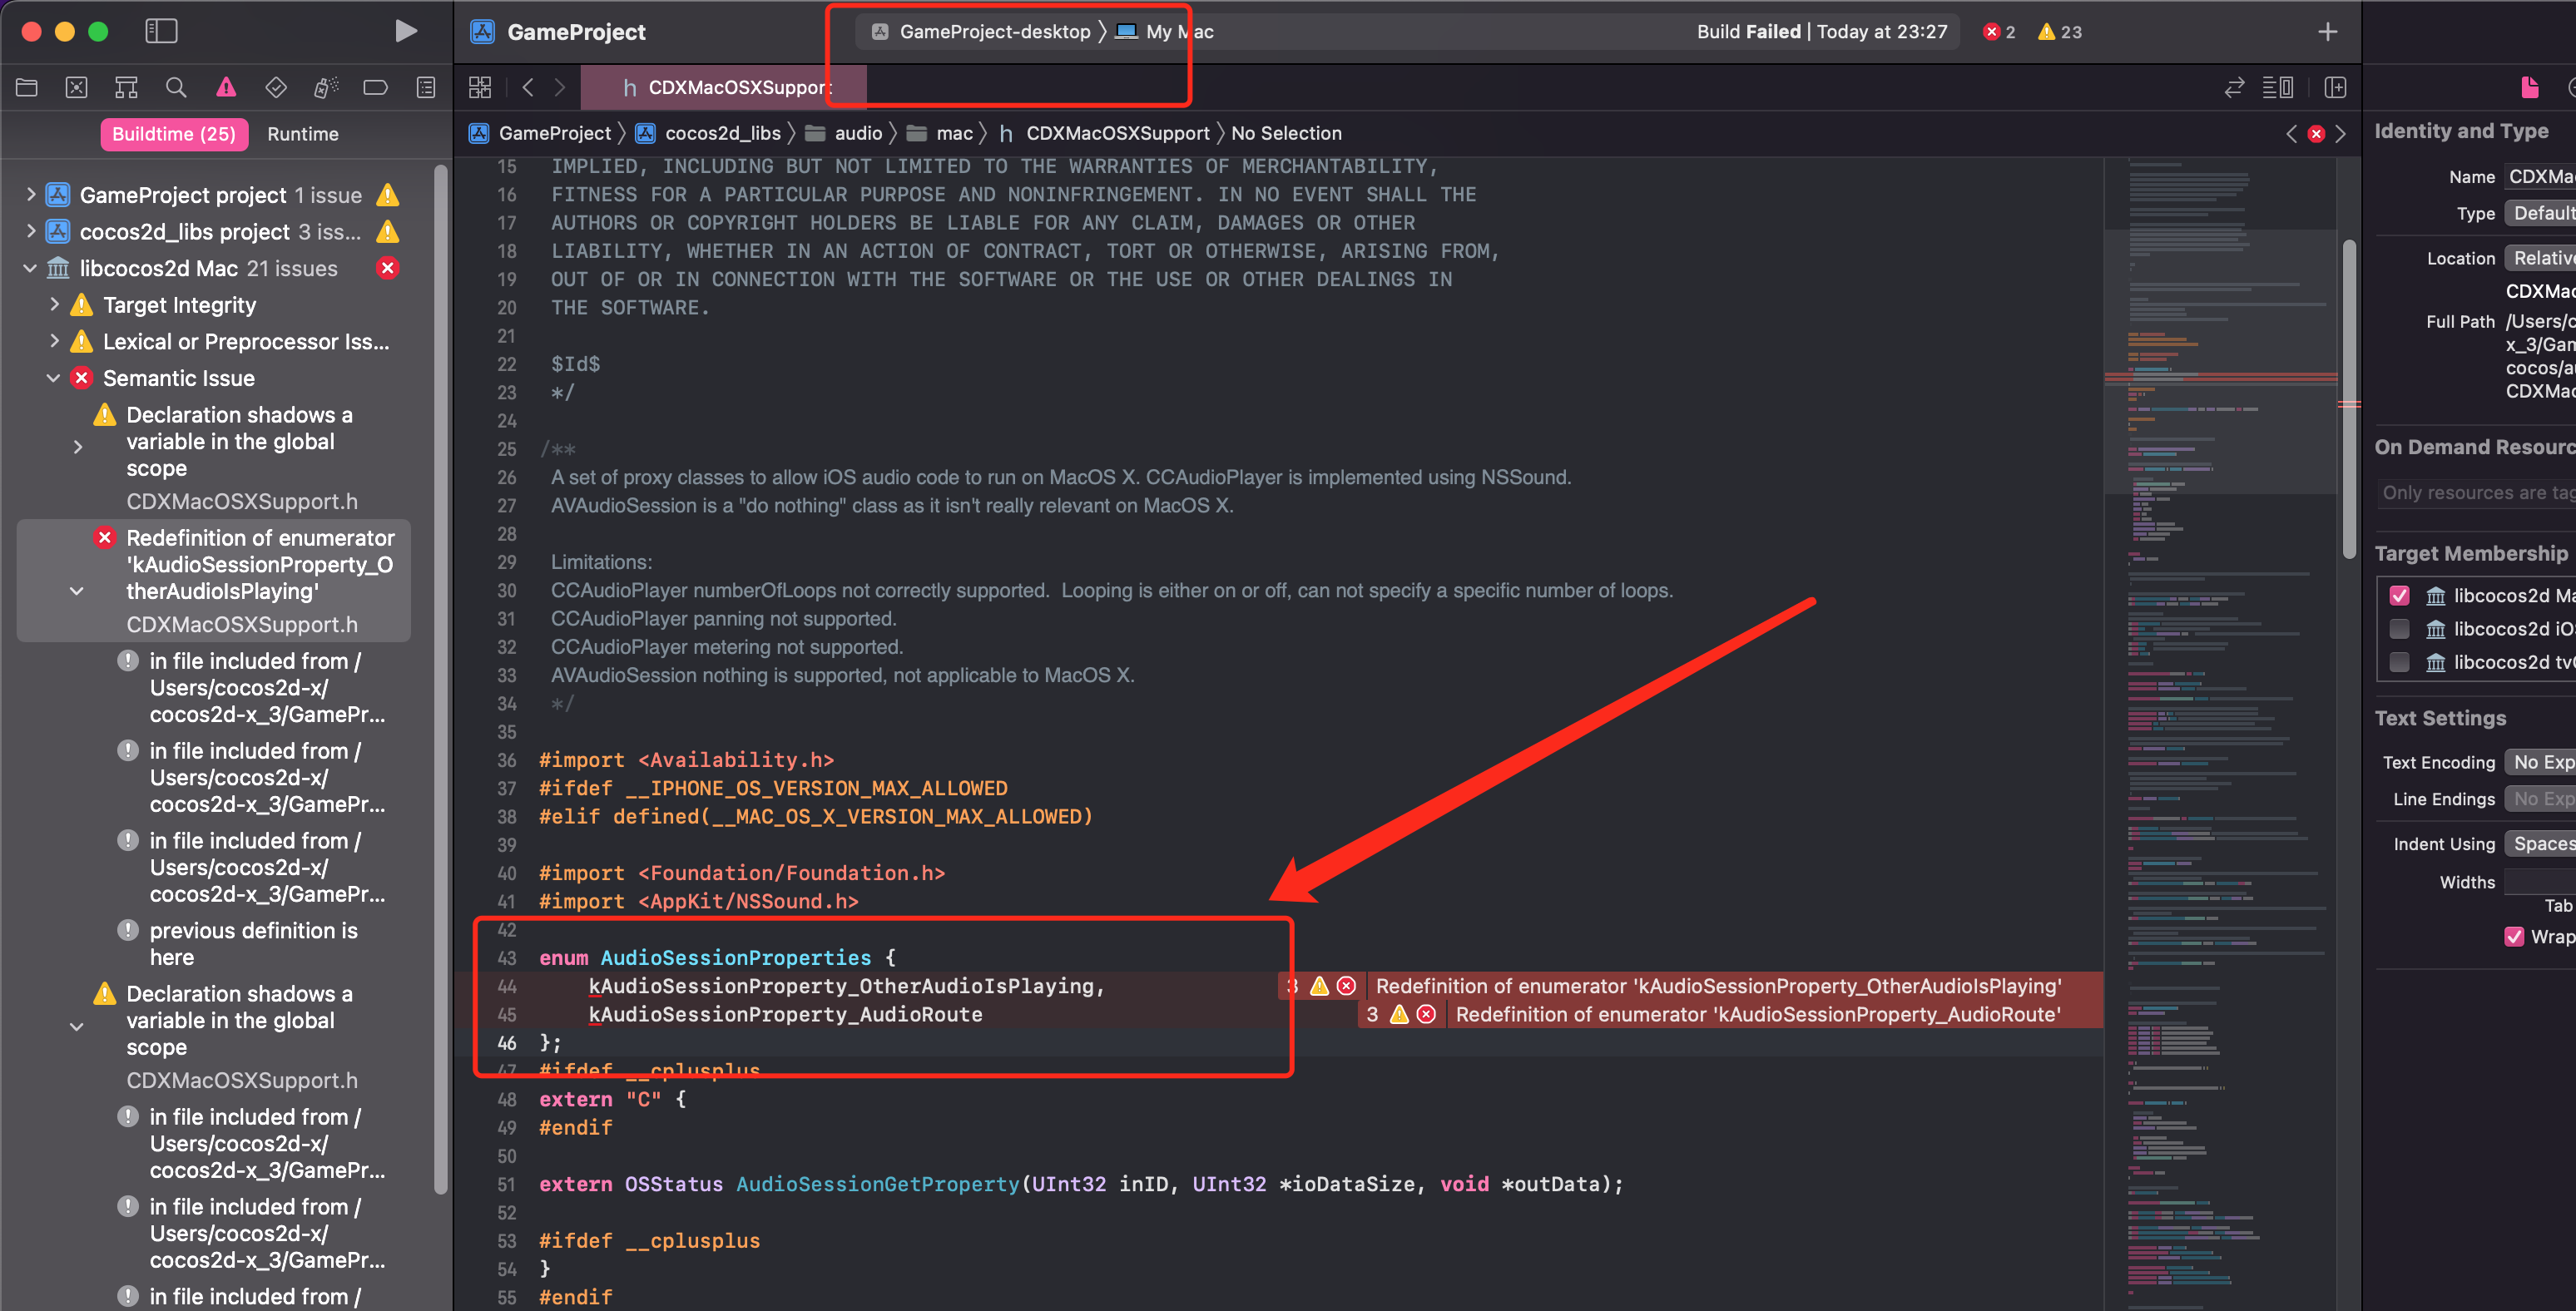Uncheck the libcocos2d Mac target membership

point(2399,595)
